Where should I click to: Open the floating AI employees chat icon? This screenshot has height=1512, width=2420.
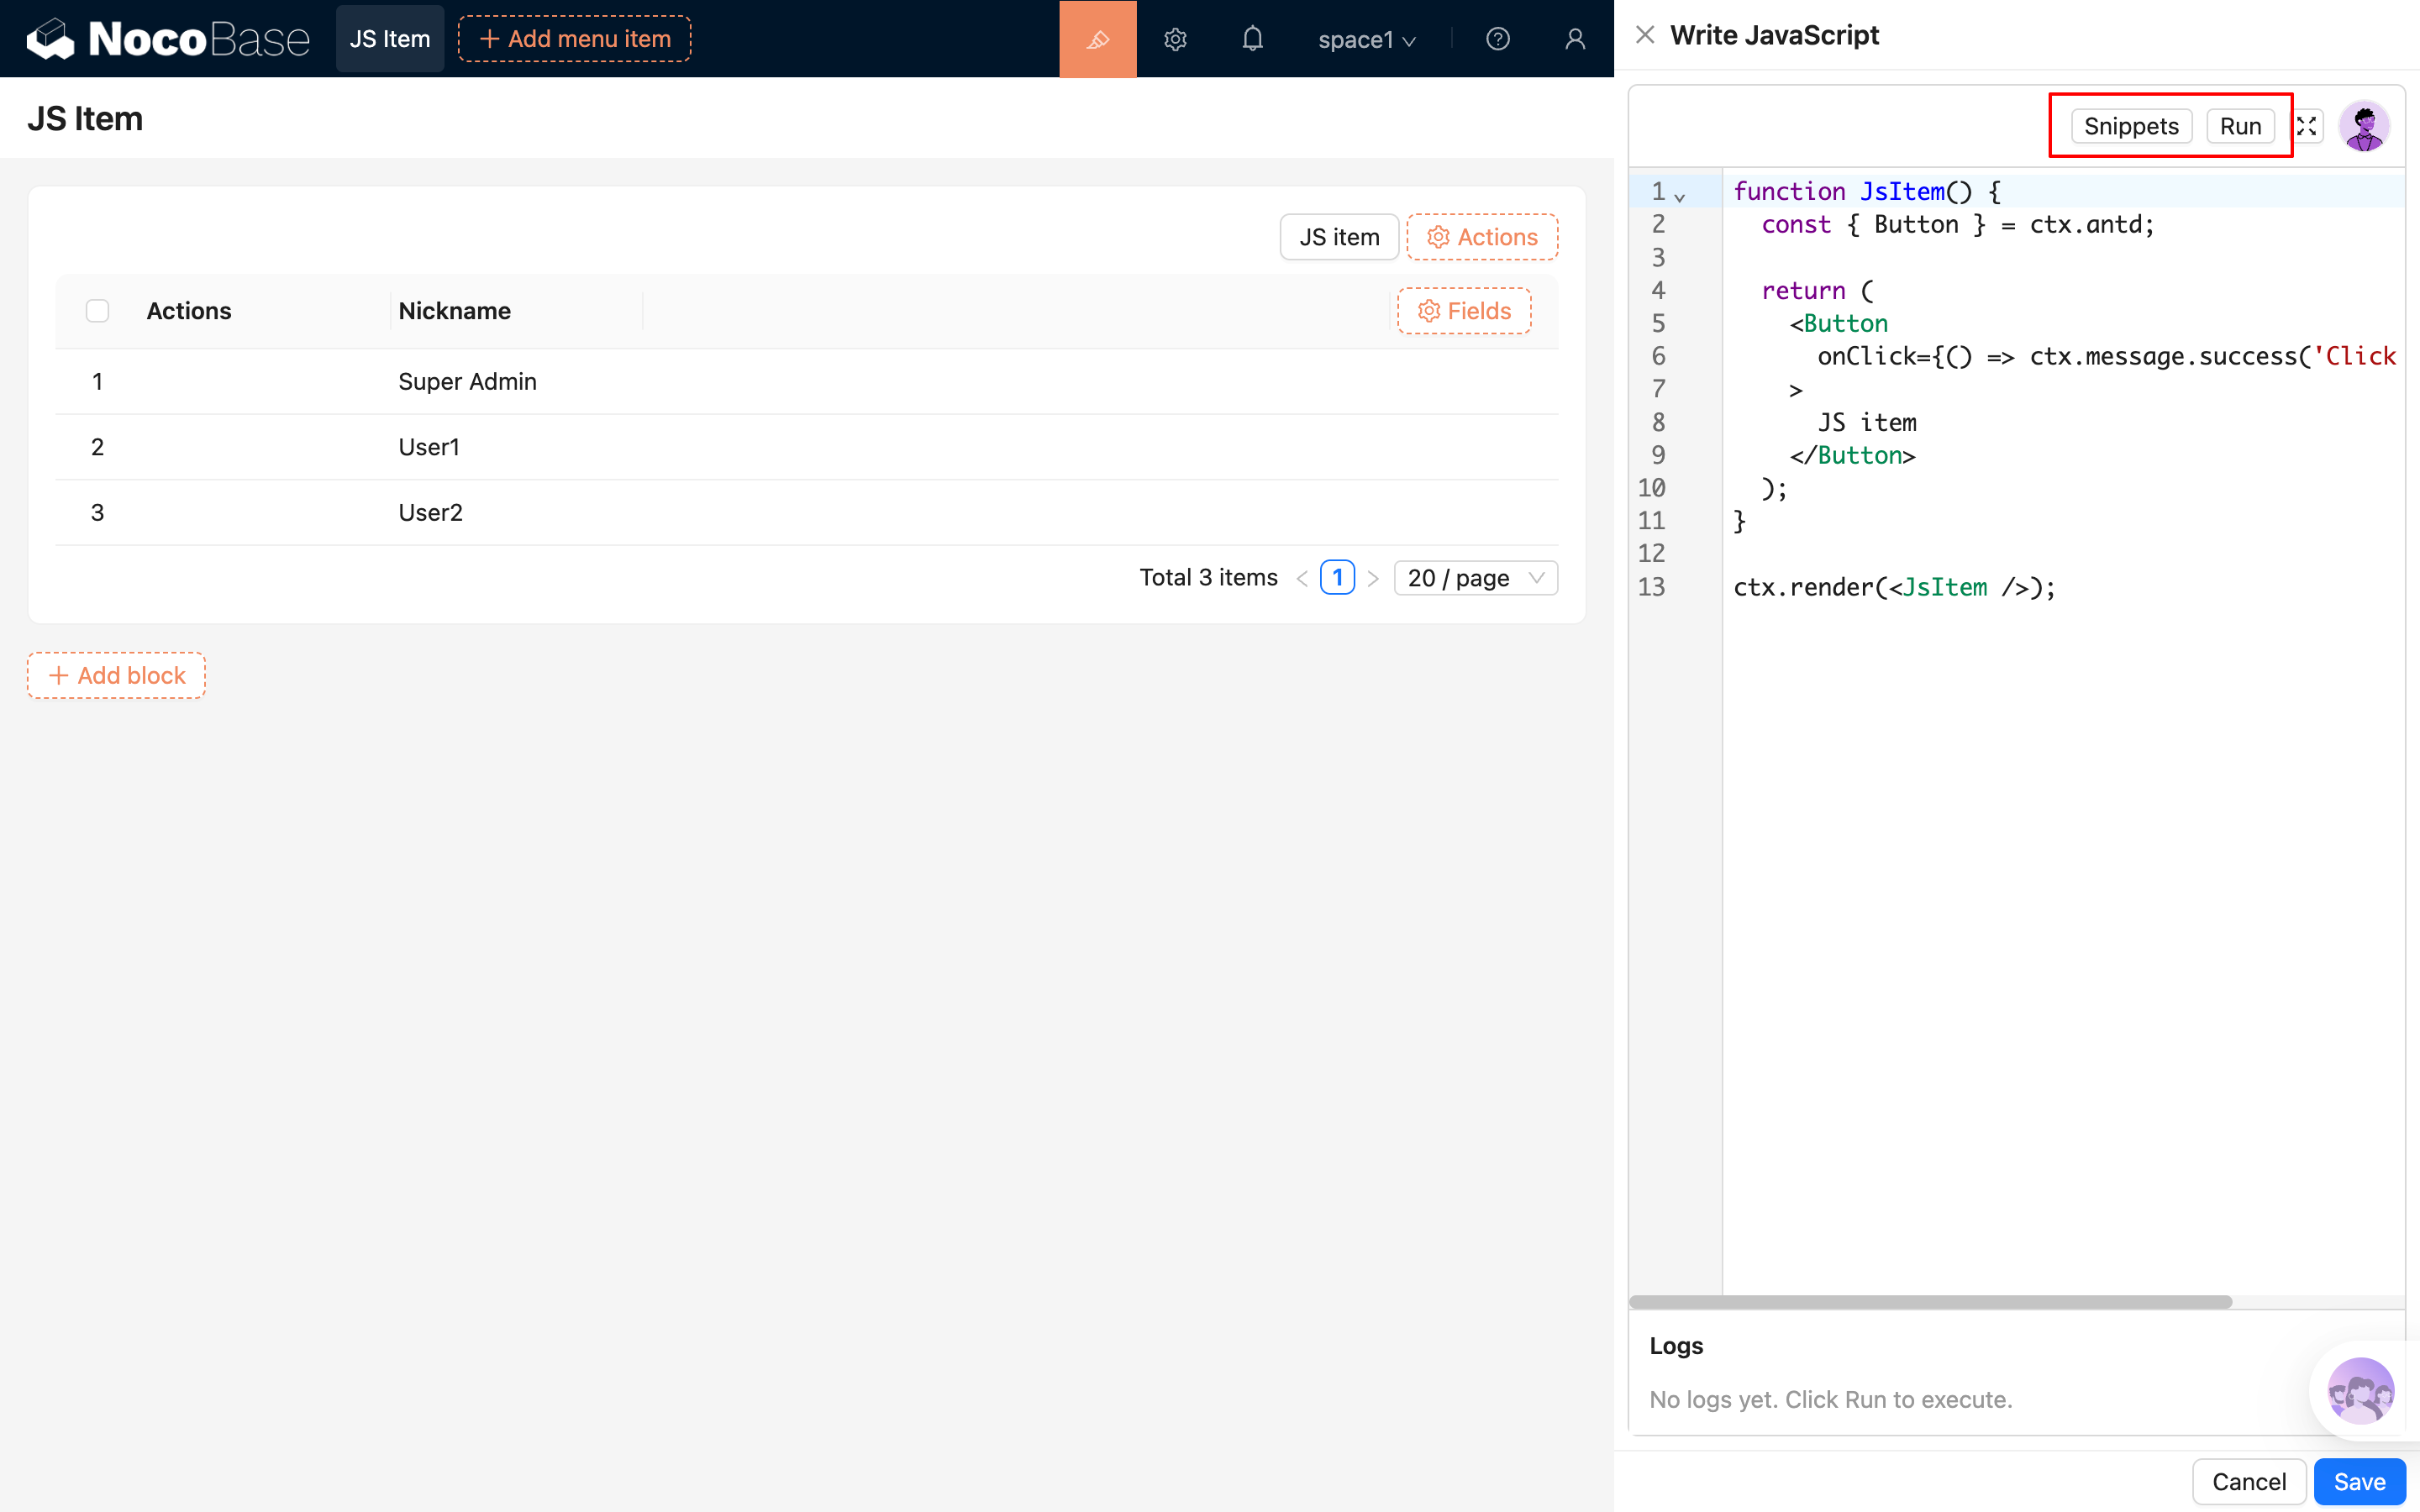(2360, 1390)
